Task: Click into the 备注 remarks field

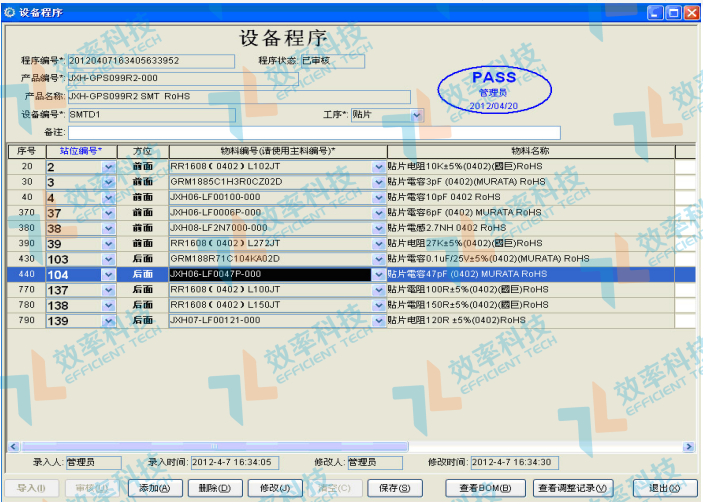Action: tap(314, 133)
